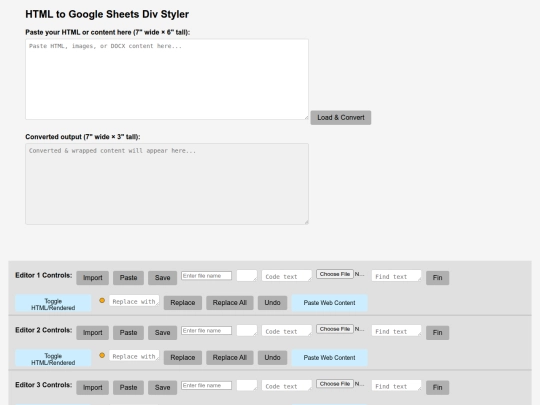
Task: Focus Editor 1 Find text field
Action: (396, 276)
